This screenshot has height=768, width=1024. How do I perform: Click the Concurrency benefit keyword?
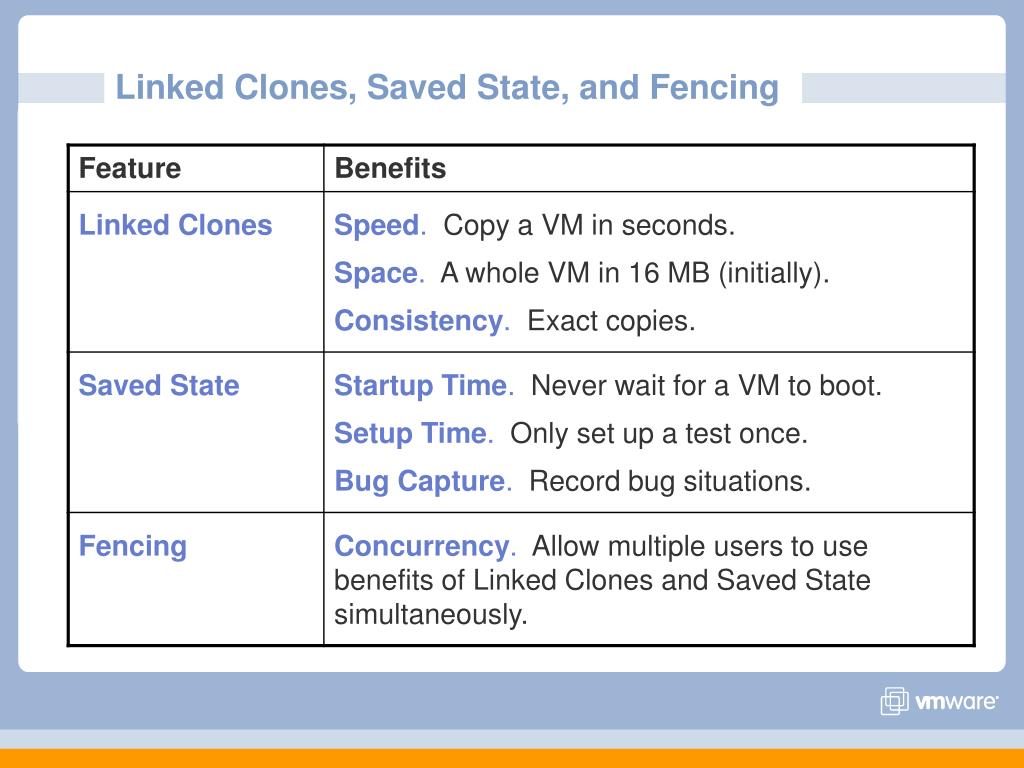(422, 547)
